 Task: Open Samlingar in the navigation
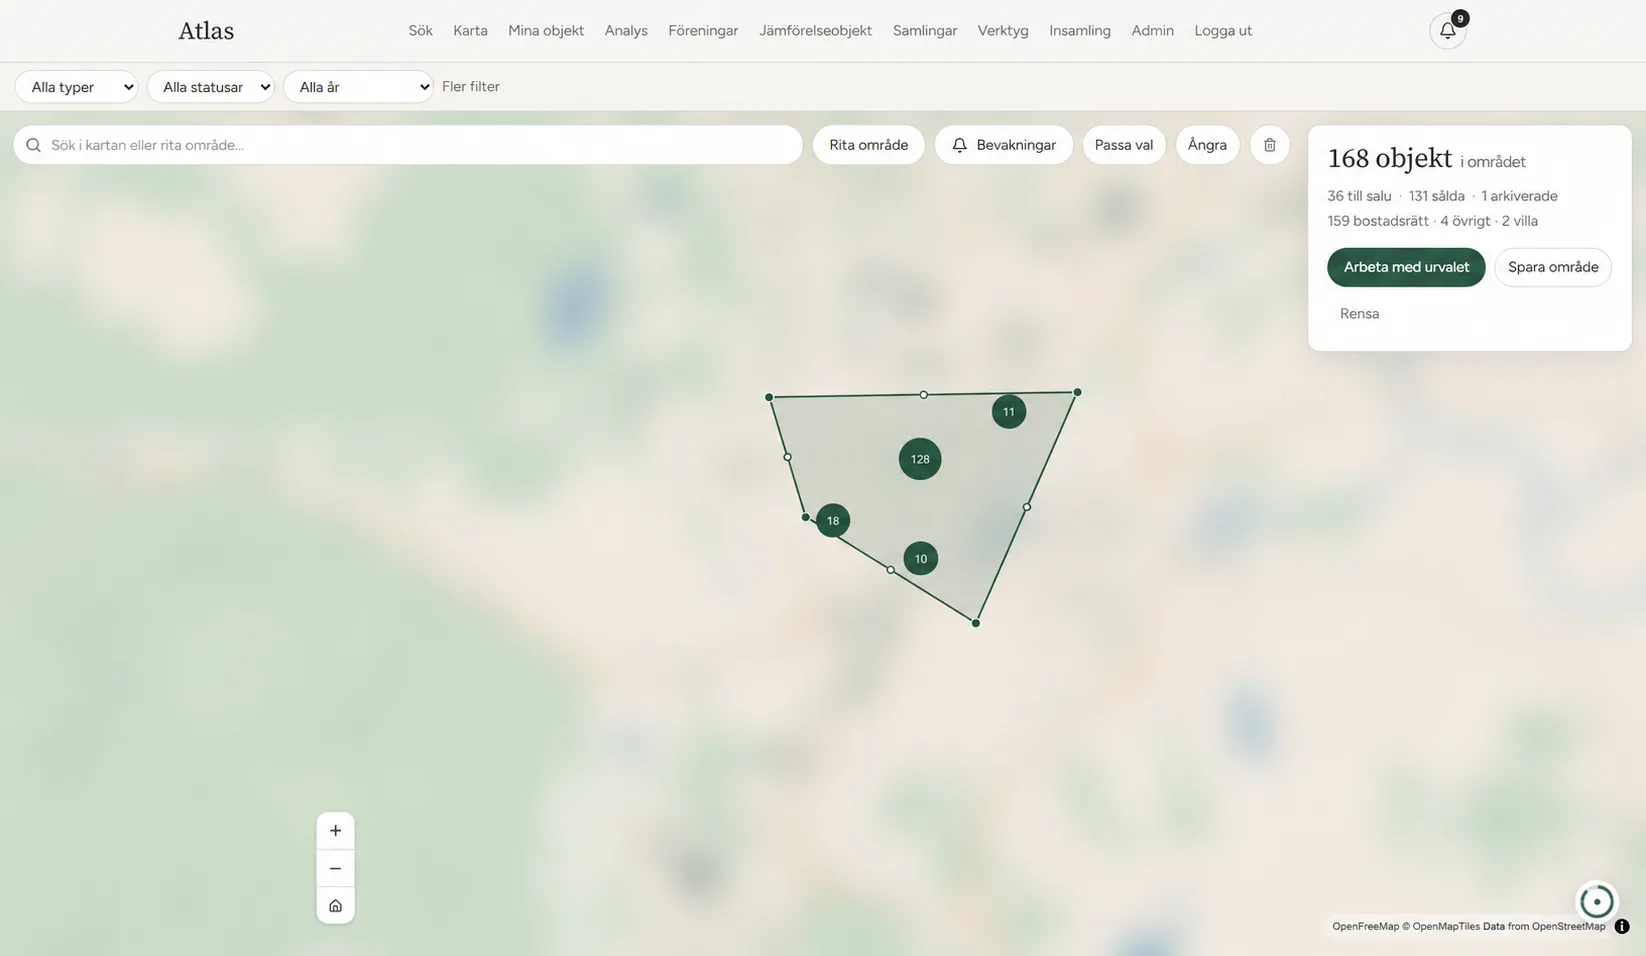[x=925, y=31]
